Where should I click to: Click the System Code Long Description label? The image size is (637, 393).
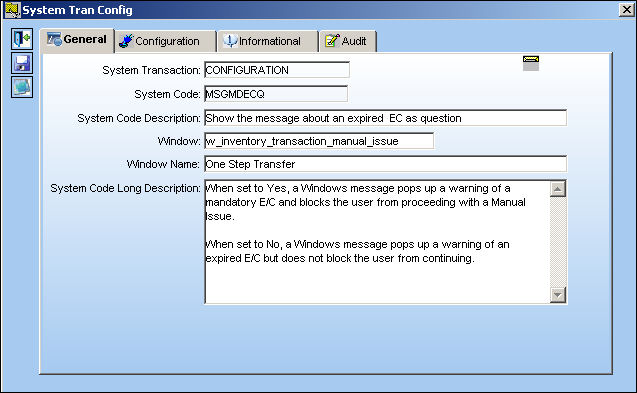pos(125,188)
